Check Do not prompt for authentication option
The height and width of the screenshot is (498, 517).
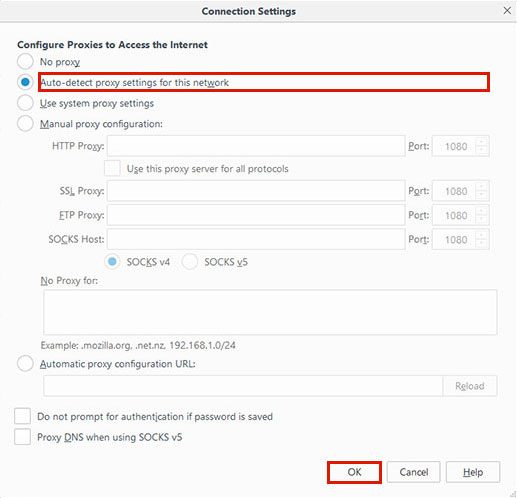pyautogui.click(x=22, y=416)
